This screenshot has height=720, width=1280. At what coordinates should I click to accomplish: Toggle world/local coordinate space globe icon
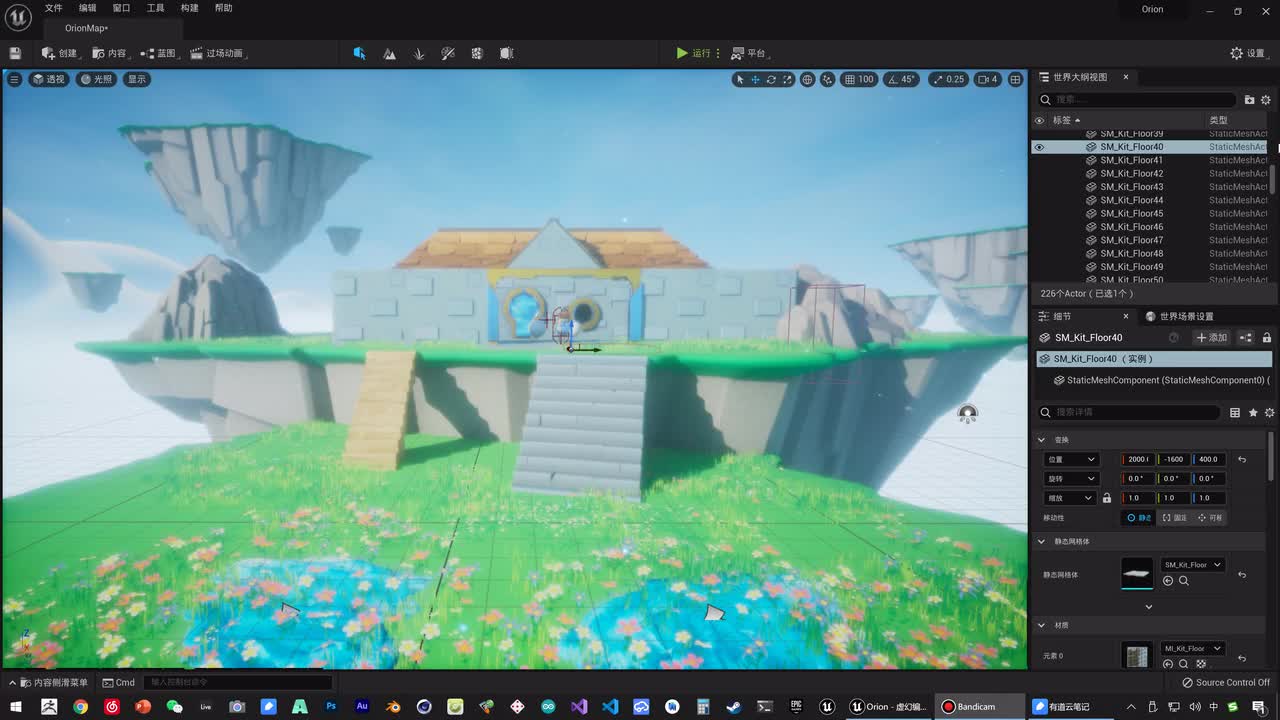807,79
